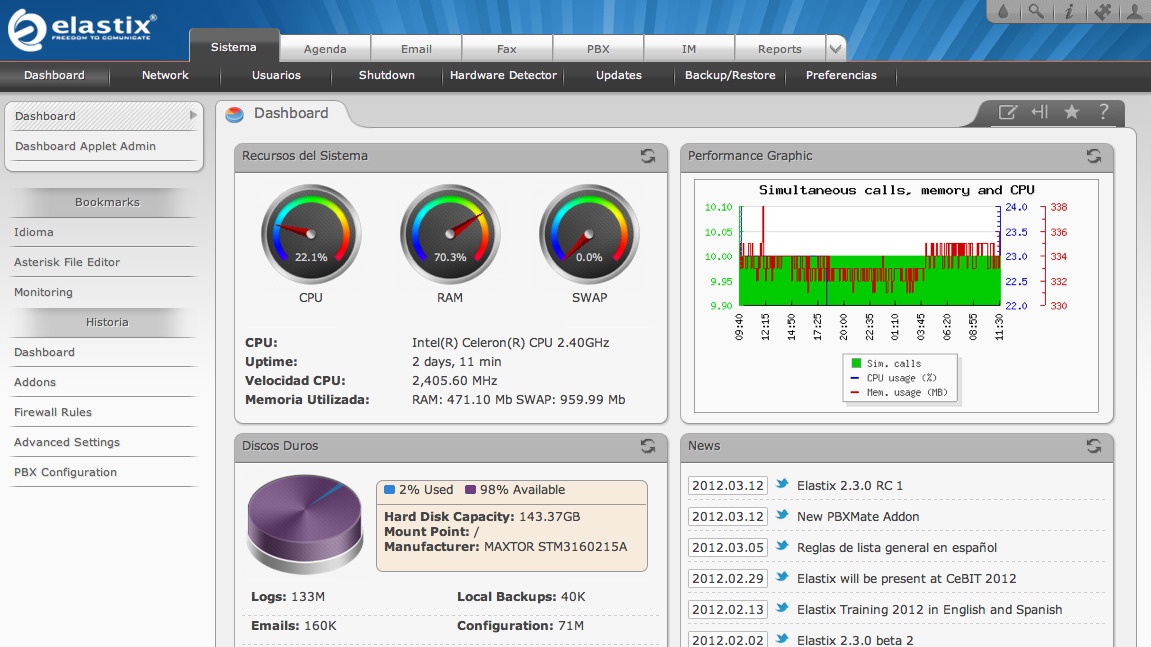This screenshot has width=1151, height=647.
Task: Click the user profile silhouette icon
Action: (1135, 11)
